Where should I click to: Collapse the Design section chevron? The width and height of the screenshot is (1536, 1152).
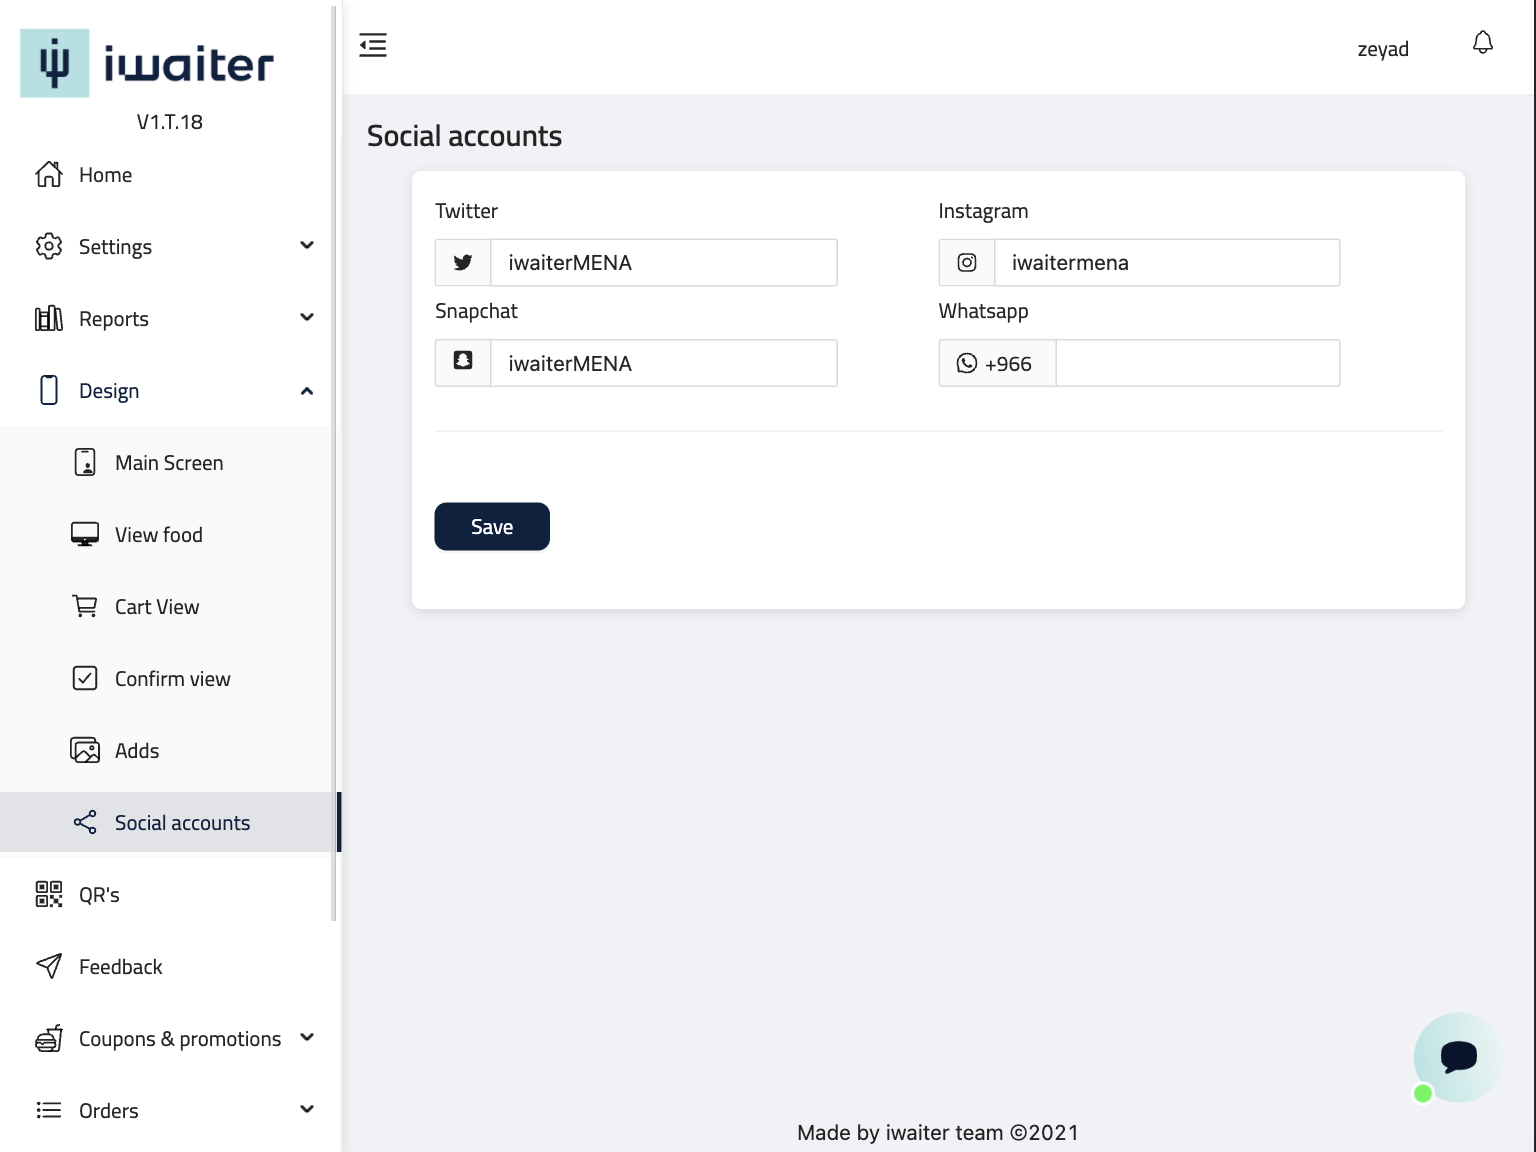tap(307, 391)
